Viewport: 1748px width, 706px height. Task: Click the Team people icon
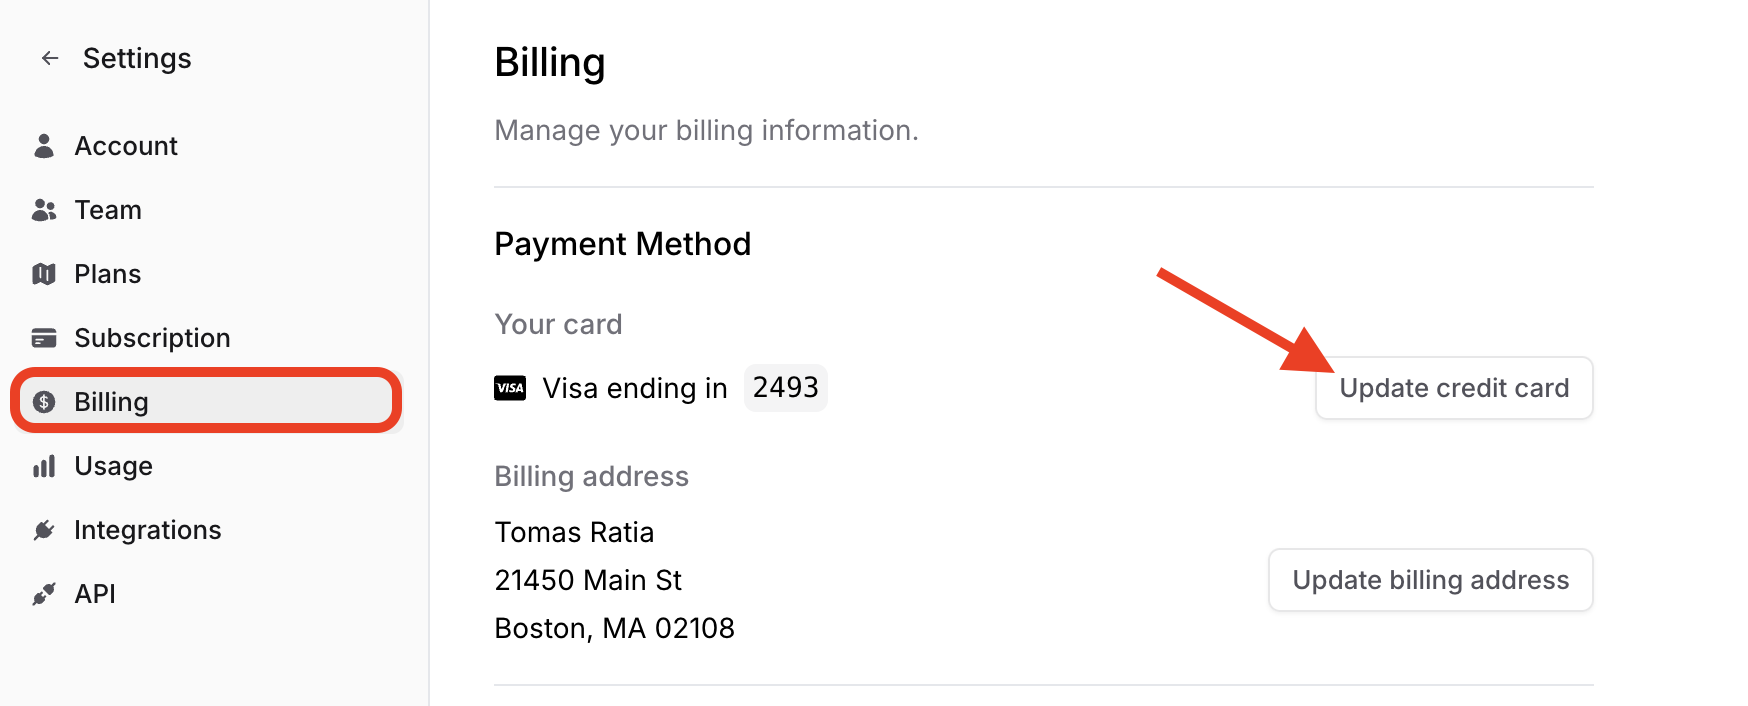tap(44, 210)
